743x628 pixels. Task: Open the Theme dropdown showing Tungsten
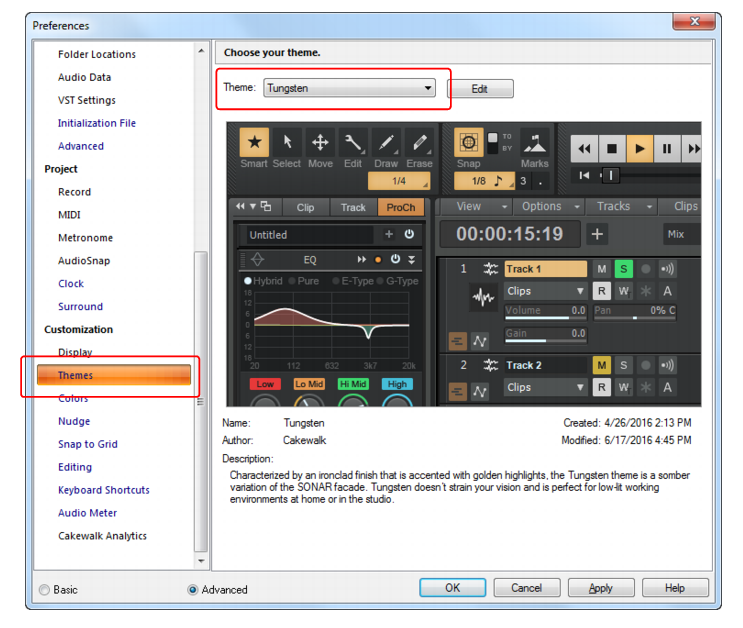pos(350,88)
